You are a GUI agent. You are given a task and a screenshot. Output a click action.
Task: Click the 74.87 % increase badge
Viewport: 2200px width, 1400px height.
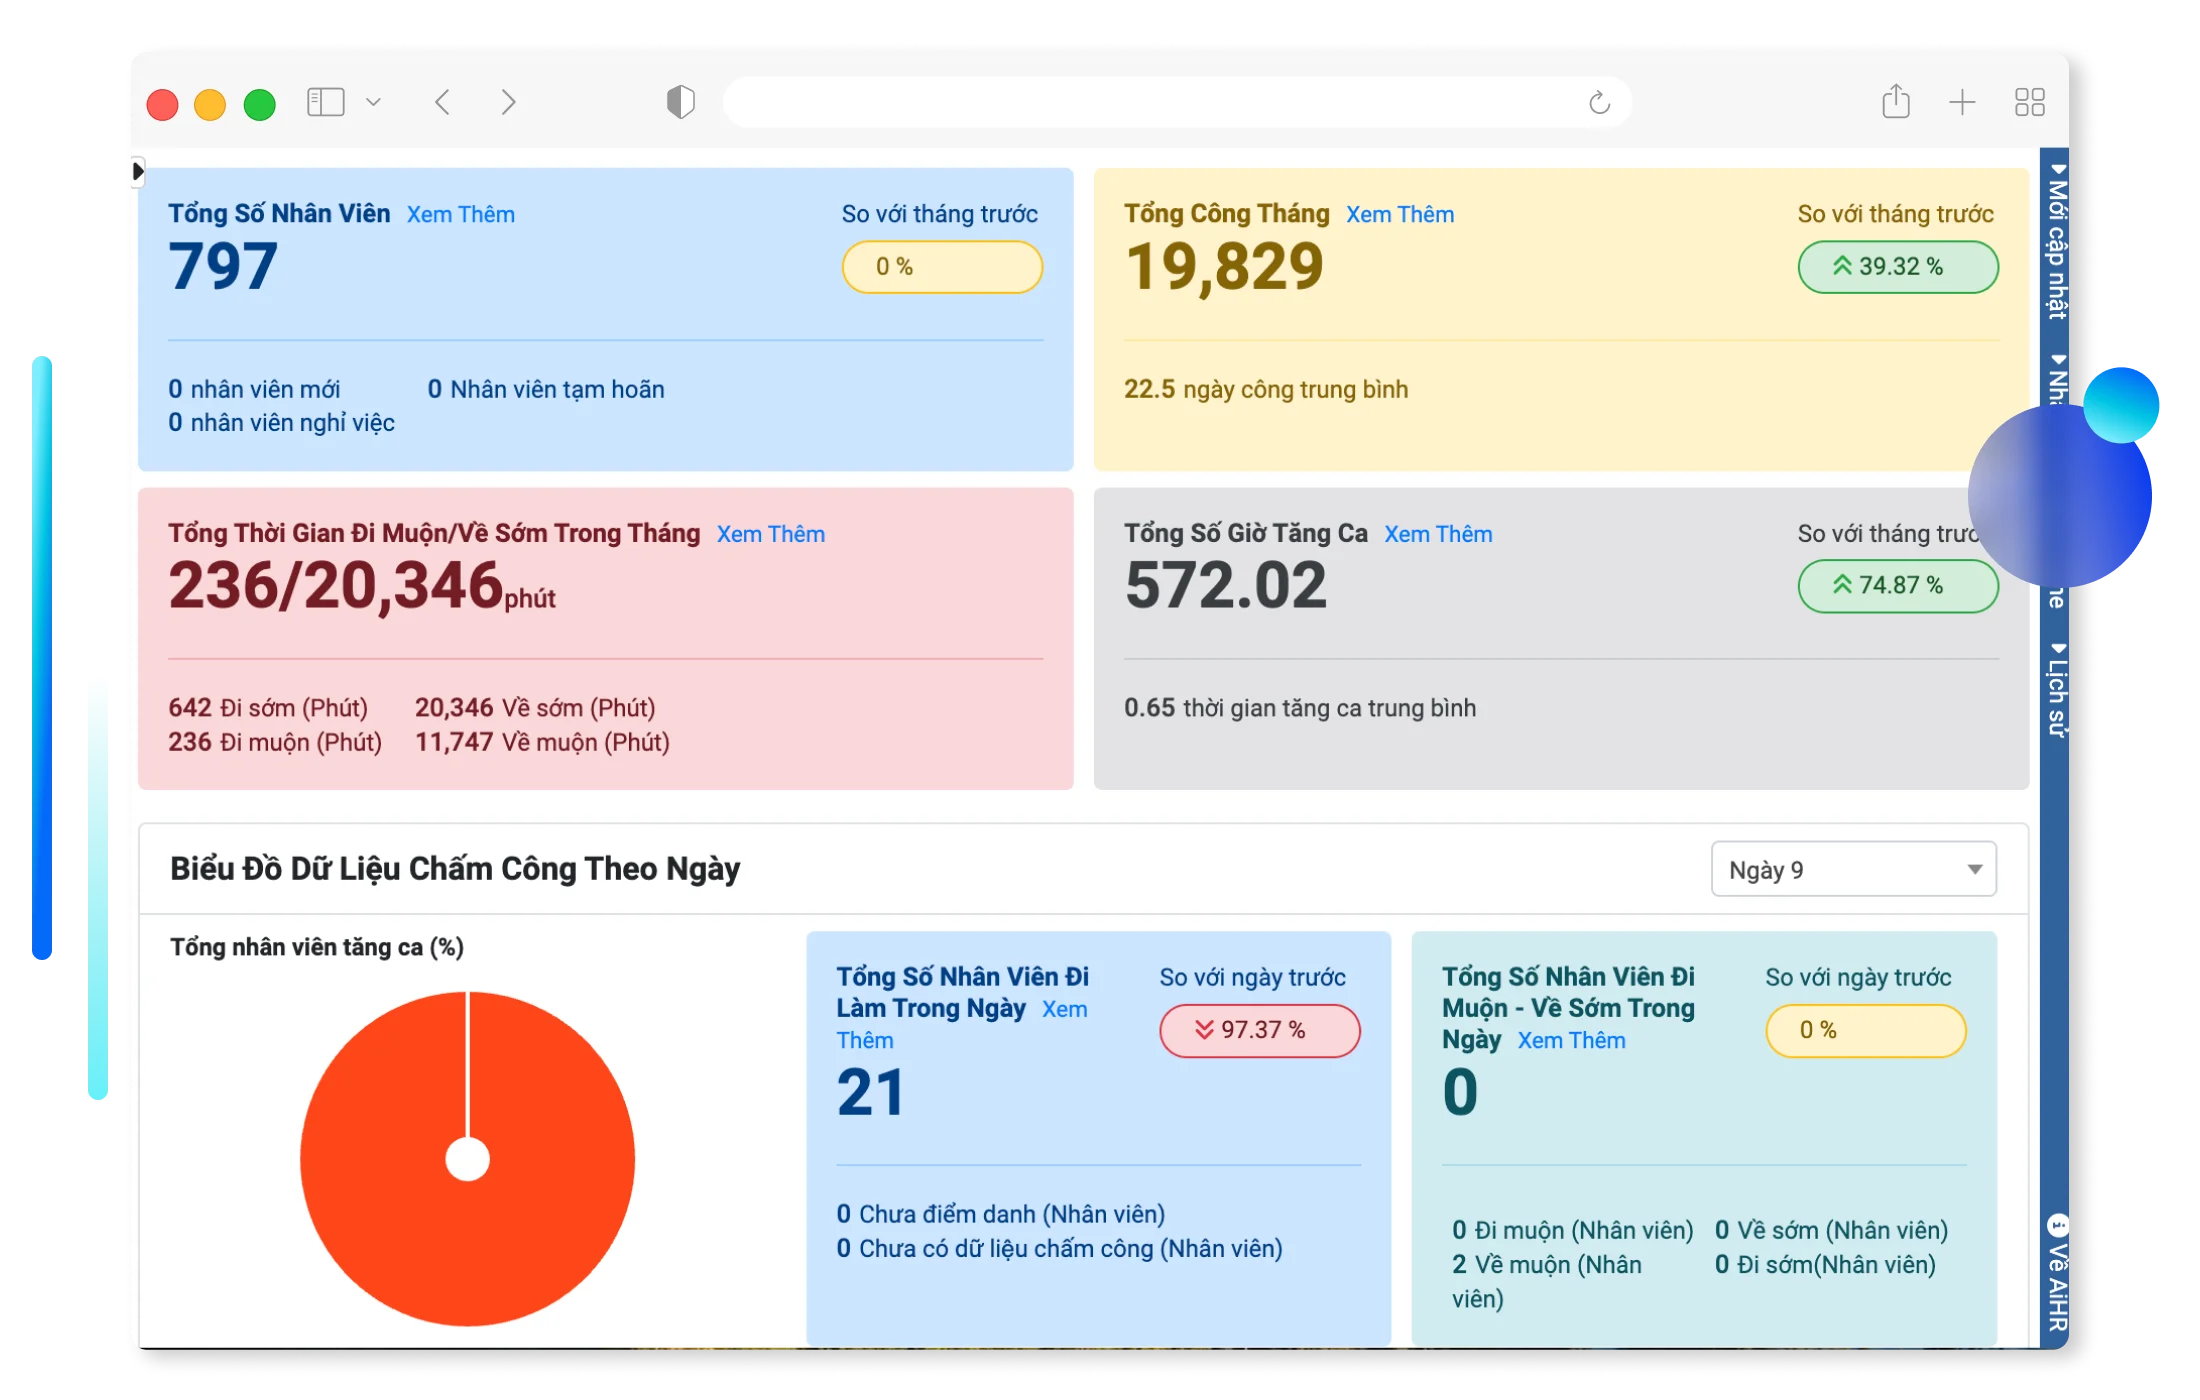coord(1898,586)
